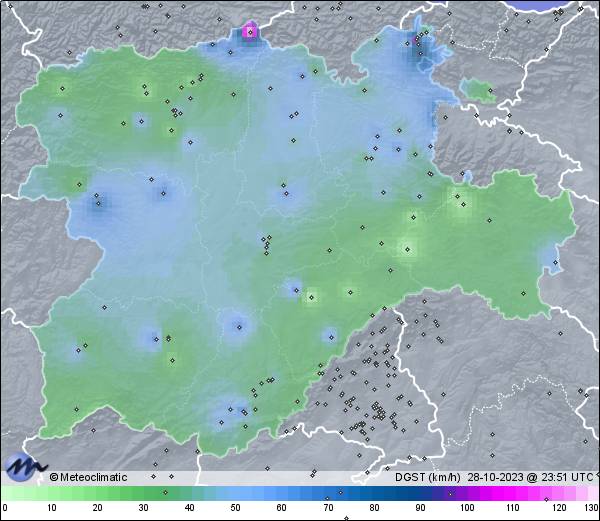This screenshot has height=521, width=600.
Task: Click the scale value 10
Action: 52,508
